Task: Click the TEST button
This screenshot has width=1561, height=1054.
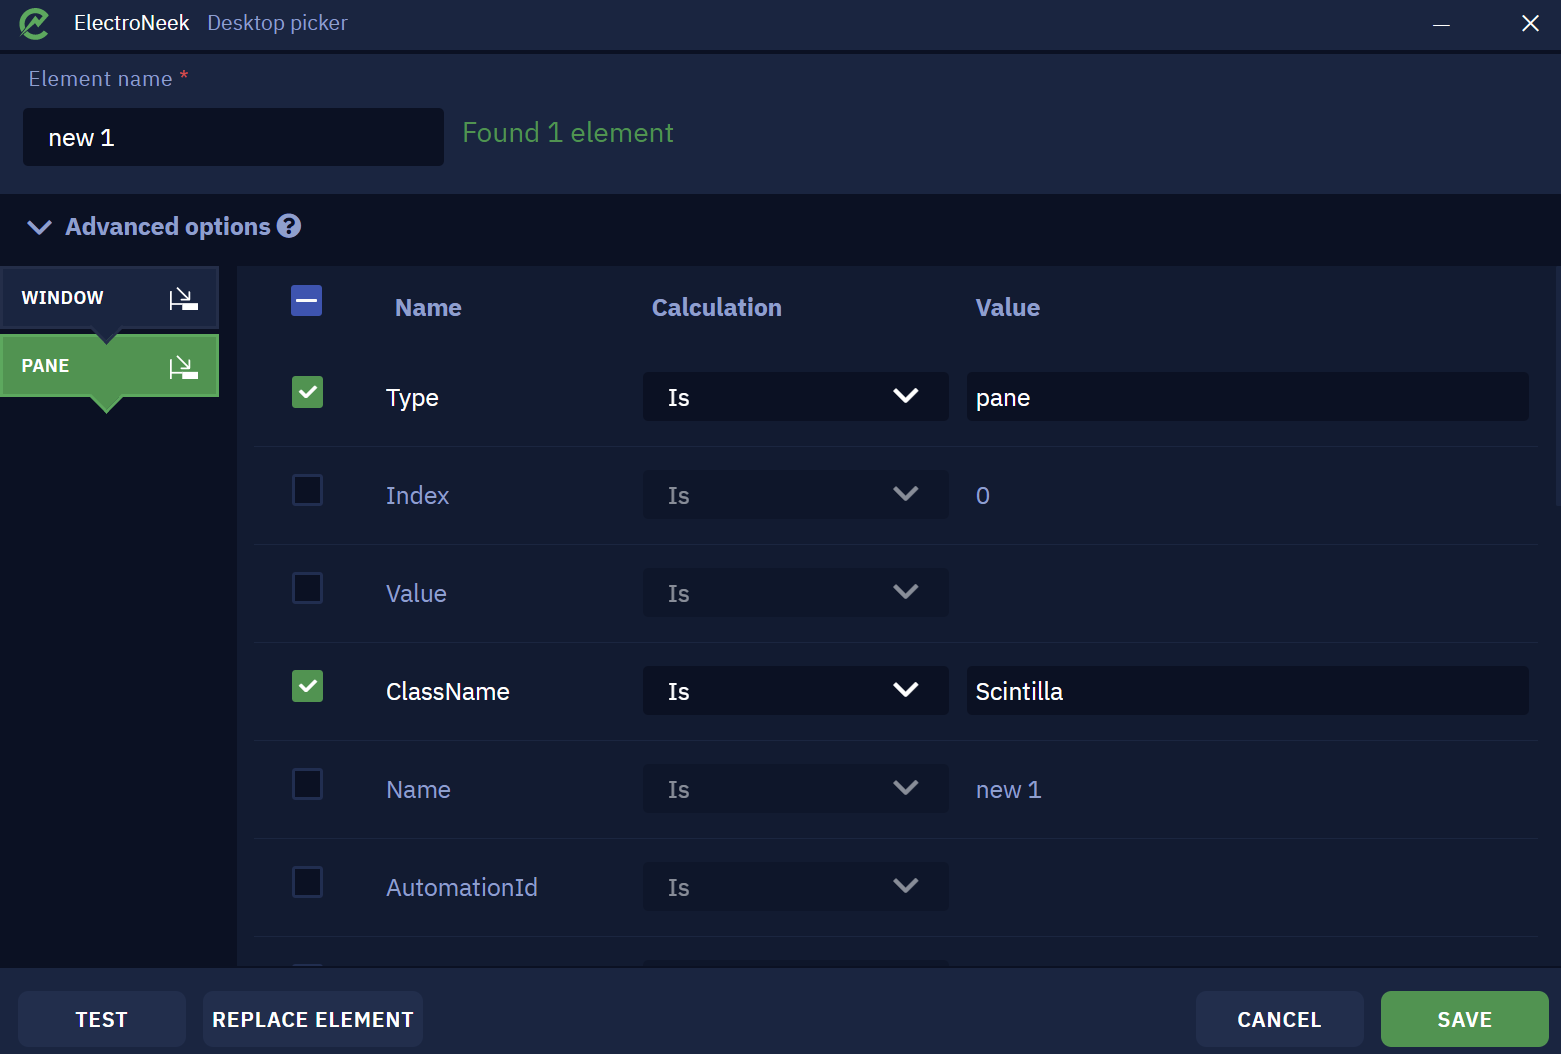Action: (102, 1019)
